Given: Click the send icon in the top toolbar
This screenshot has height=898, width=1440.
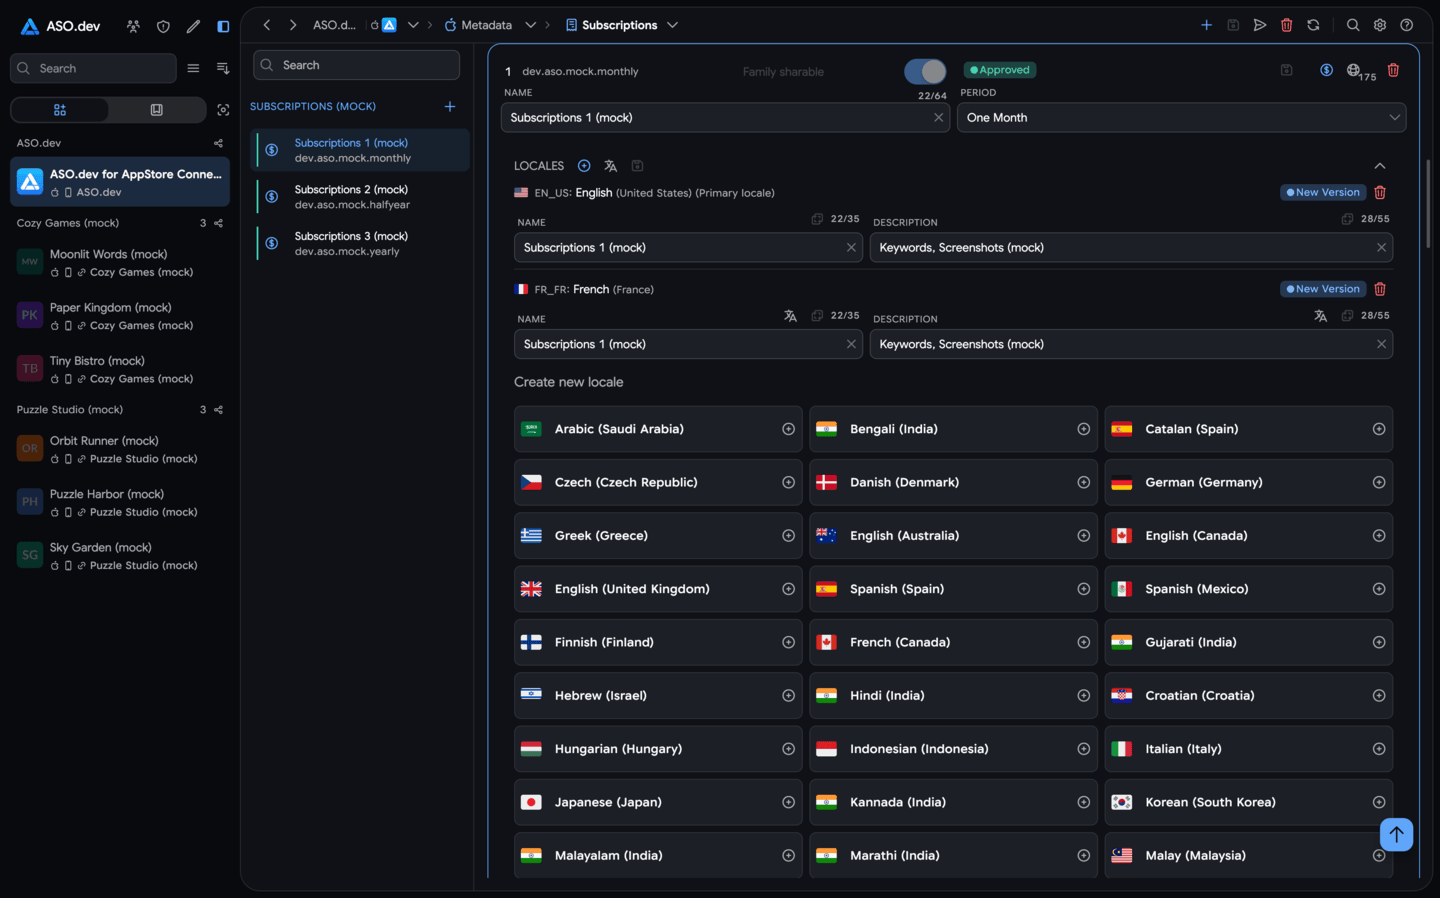Looking at the screenshot, I should pyautogui.click(x=1260, y=25).
